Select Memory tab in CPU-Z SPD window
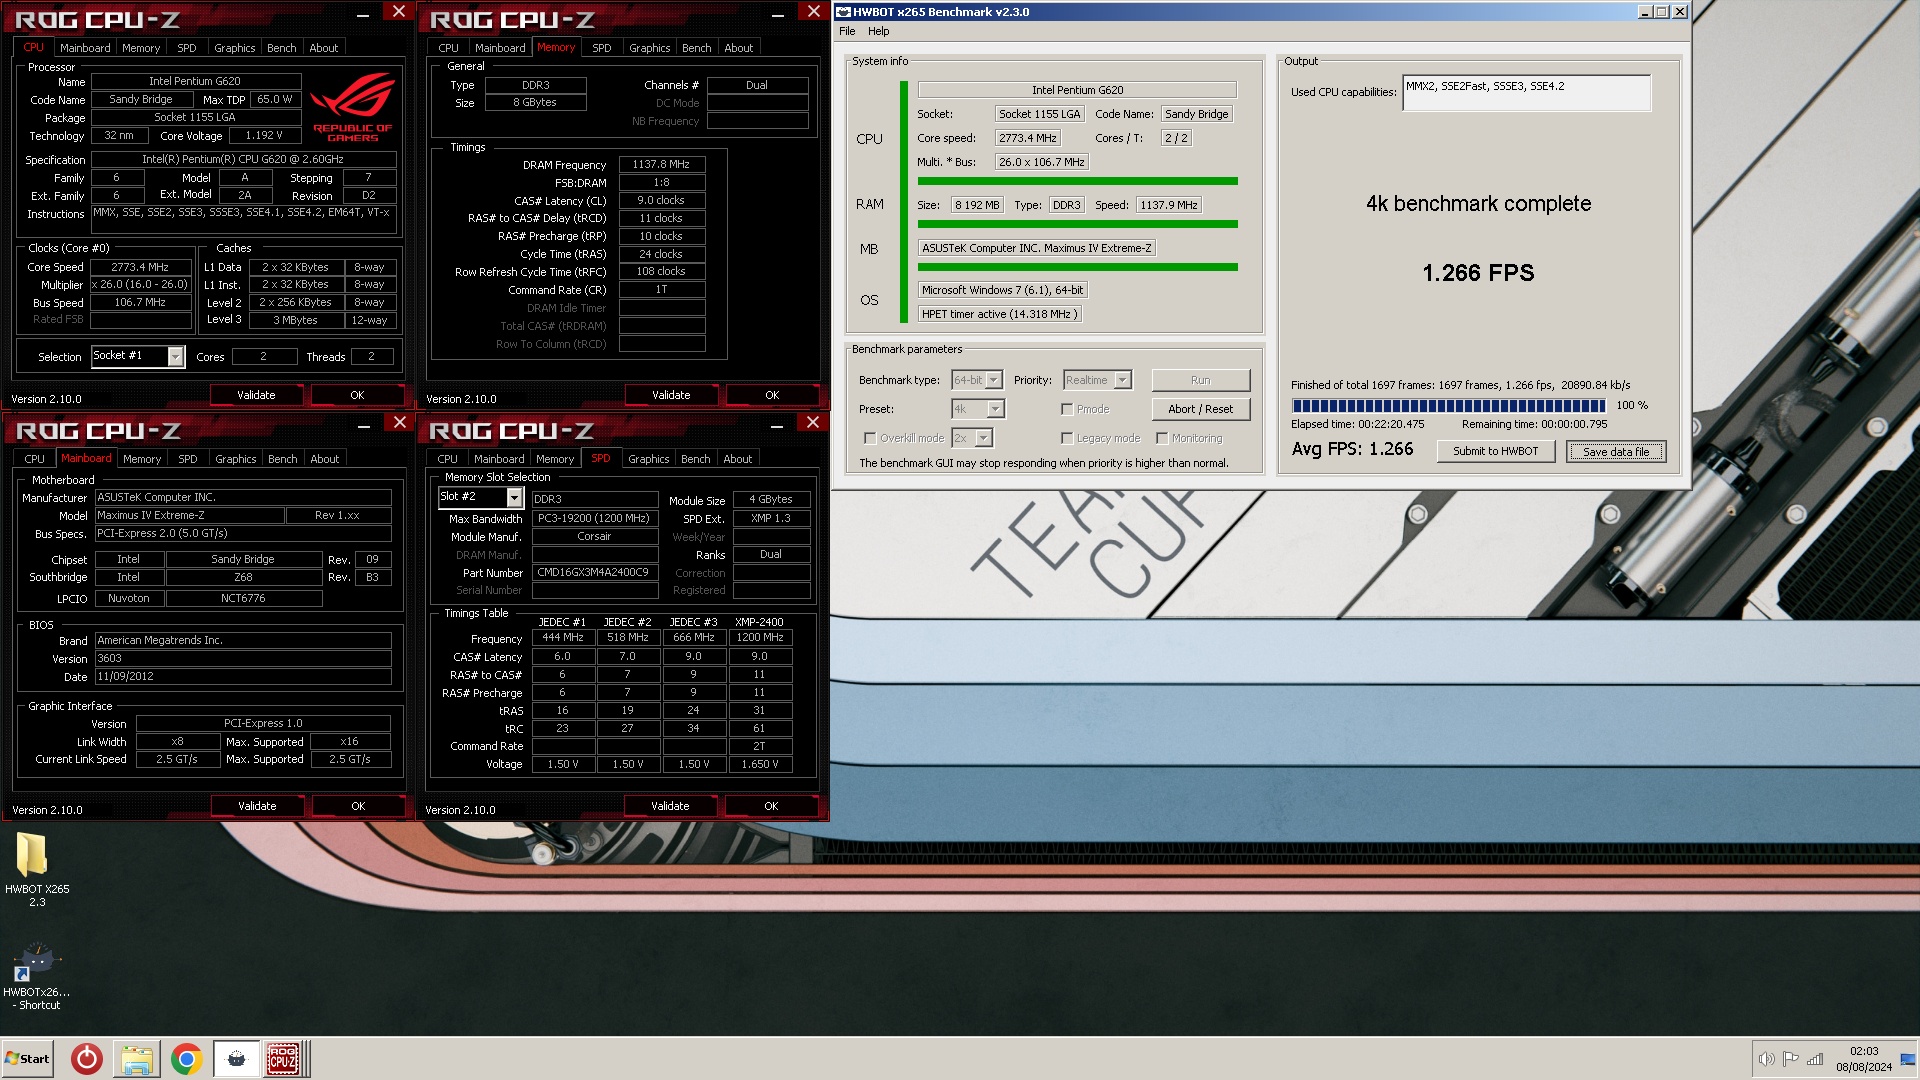The image size is (1920, 1080). [x=555, y=459]
